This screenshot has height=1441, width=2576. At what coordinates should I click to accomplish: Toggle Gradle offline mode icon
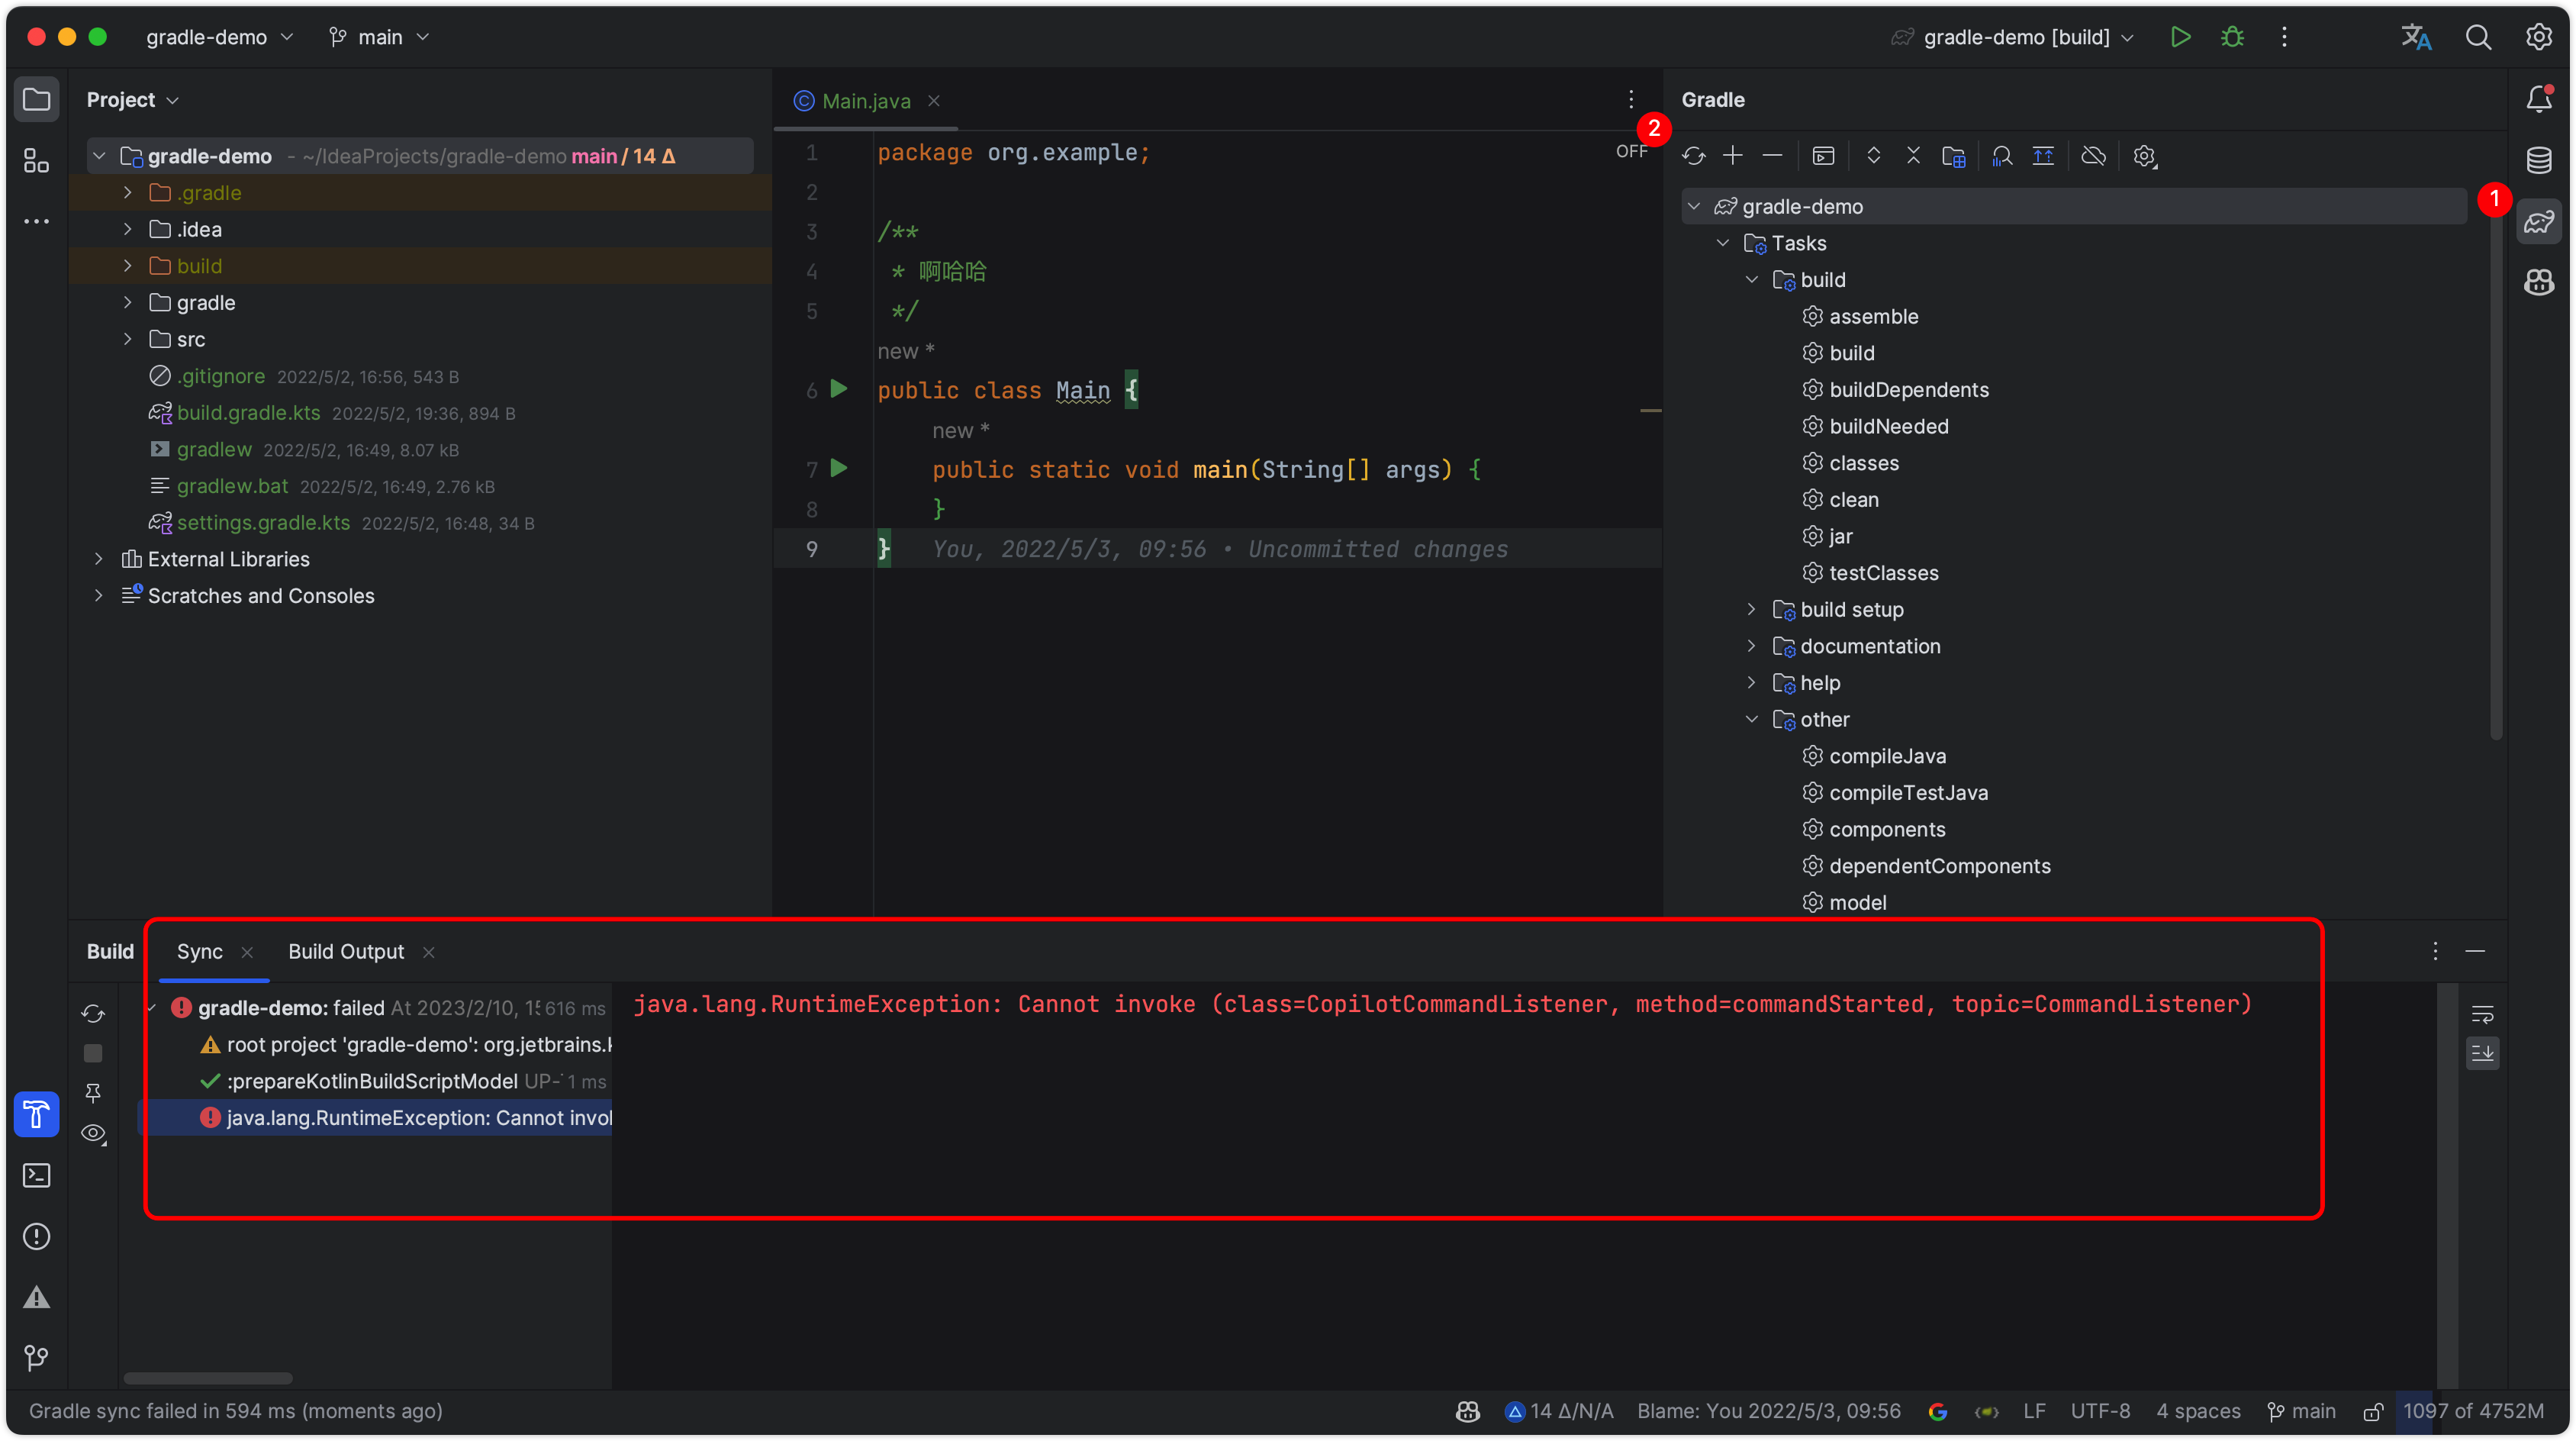pyautogui.click(x=2093, y=156)
